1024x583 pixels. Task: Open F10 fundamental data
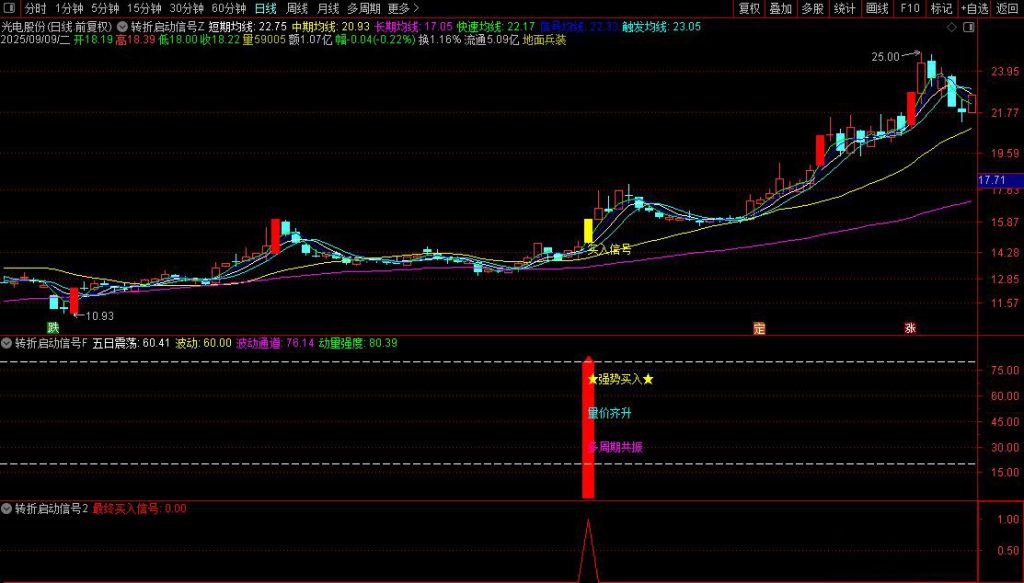coord(909,8)
